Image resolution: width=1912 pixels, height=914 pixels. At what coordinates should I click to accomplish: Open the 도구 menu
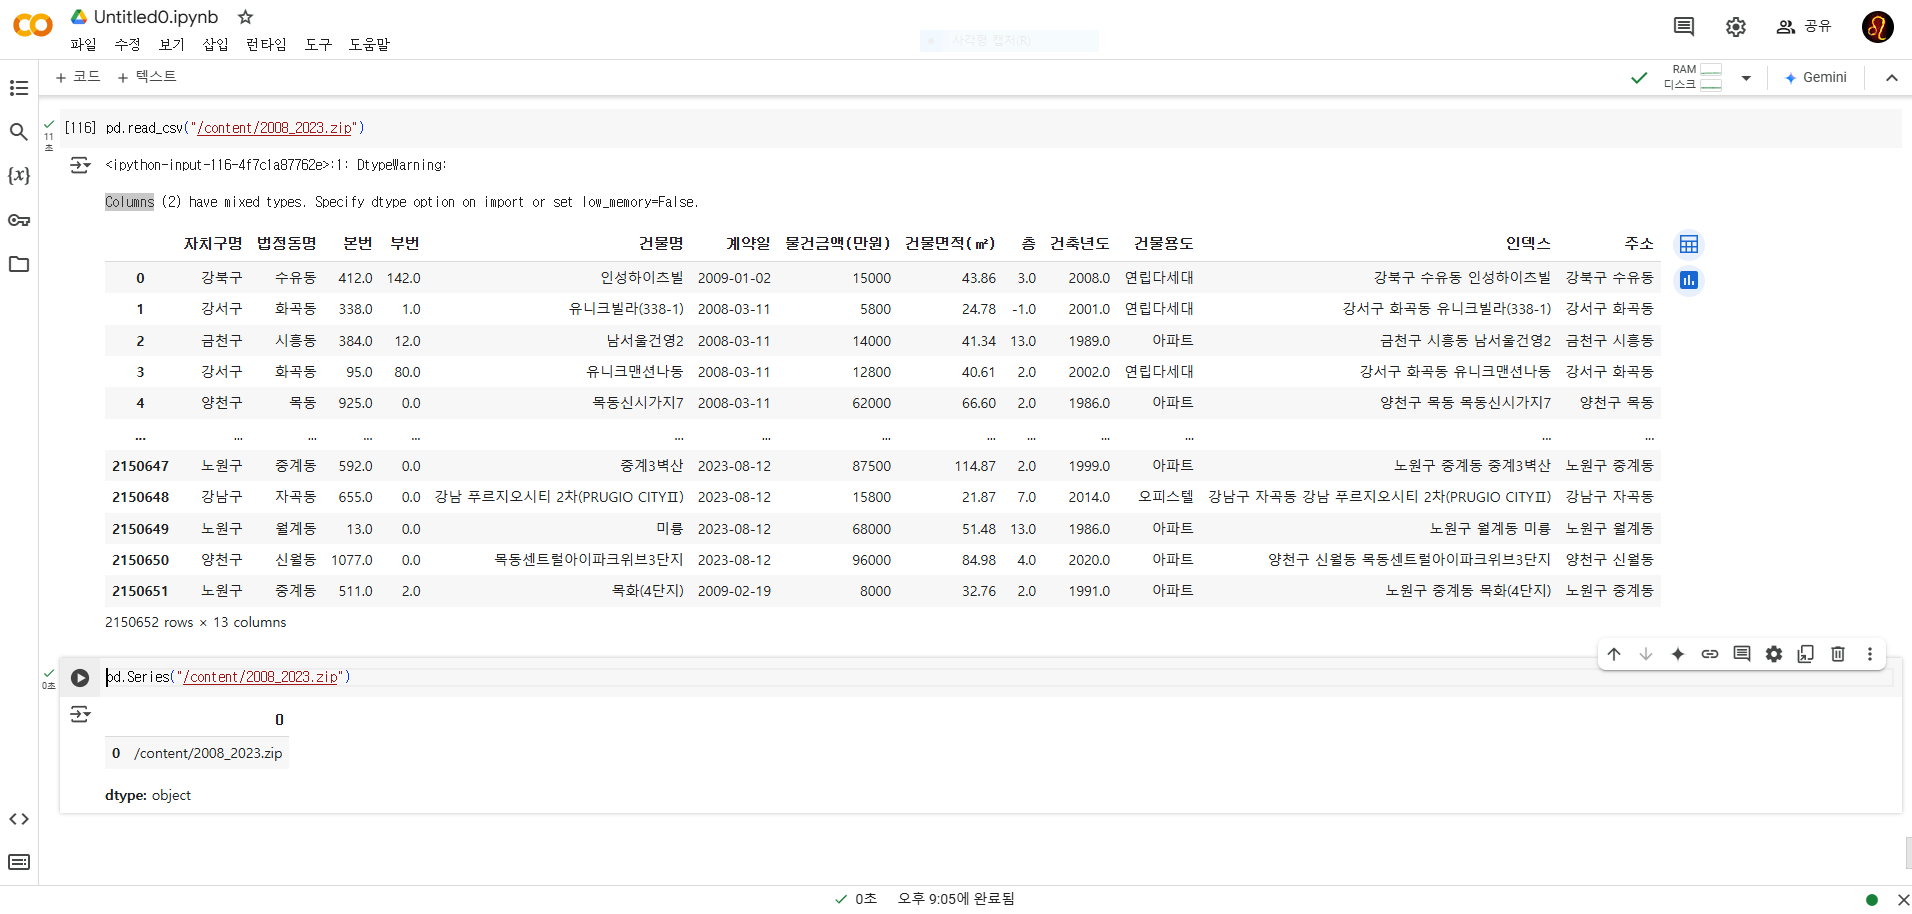(318, 45)
